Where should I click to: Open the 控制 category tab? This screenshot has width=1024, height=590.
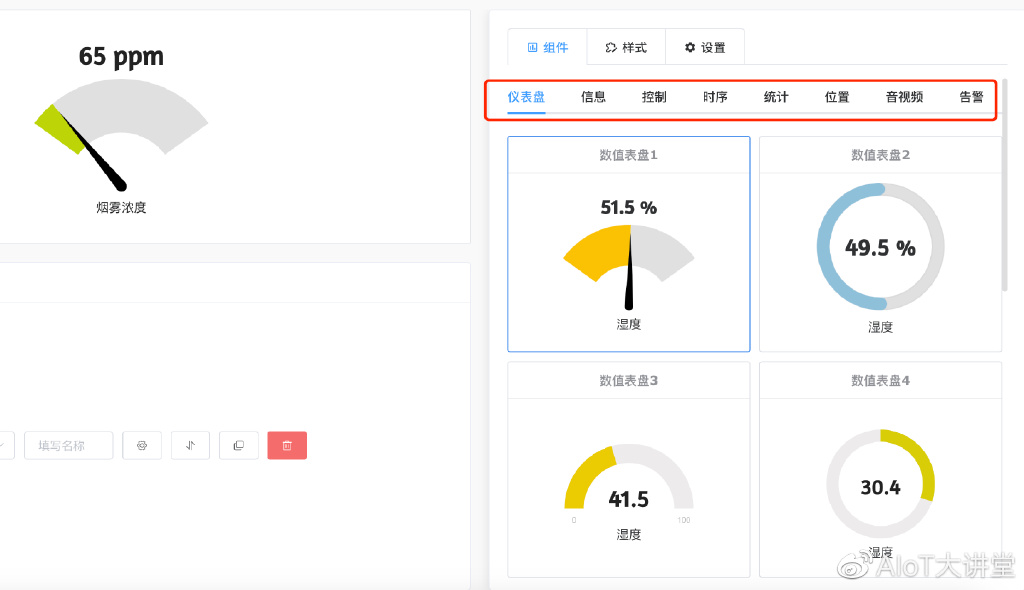(654, 97)
